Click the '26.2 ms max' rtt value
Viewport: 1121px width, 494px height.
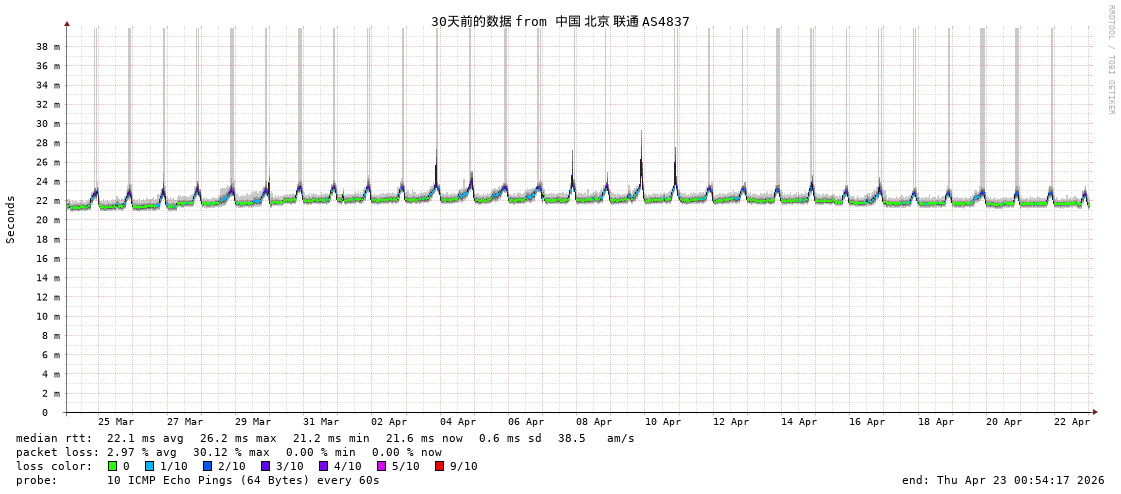238,438
